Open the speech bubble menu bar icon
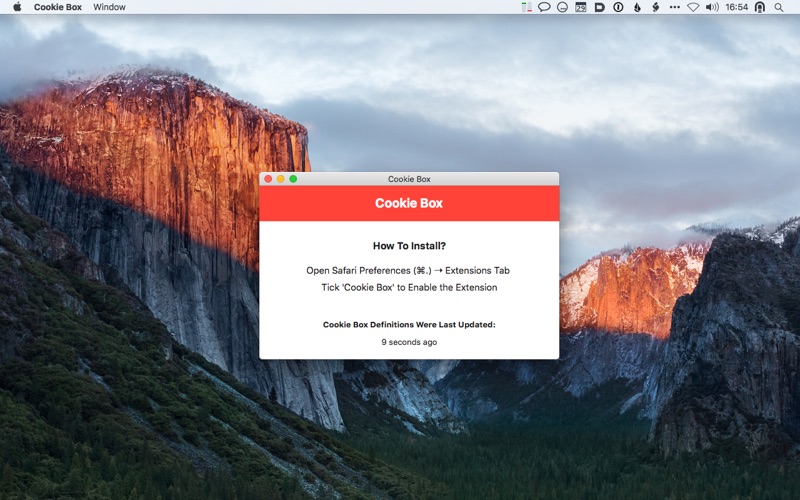Image resolution: width=800 pixels, height=500 pixels. coord(544,7)
